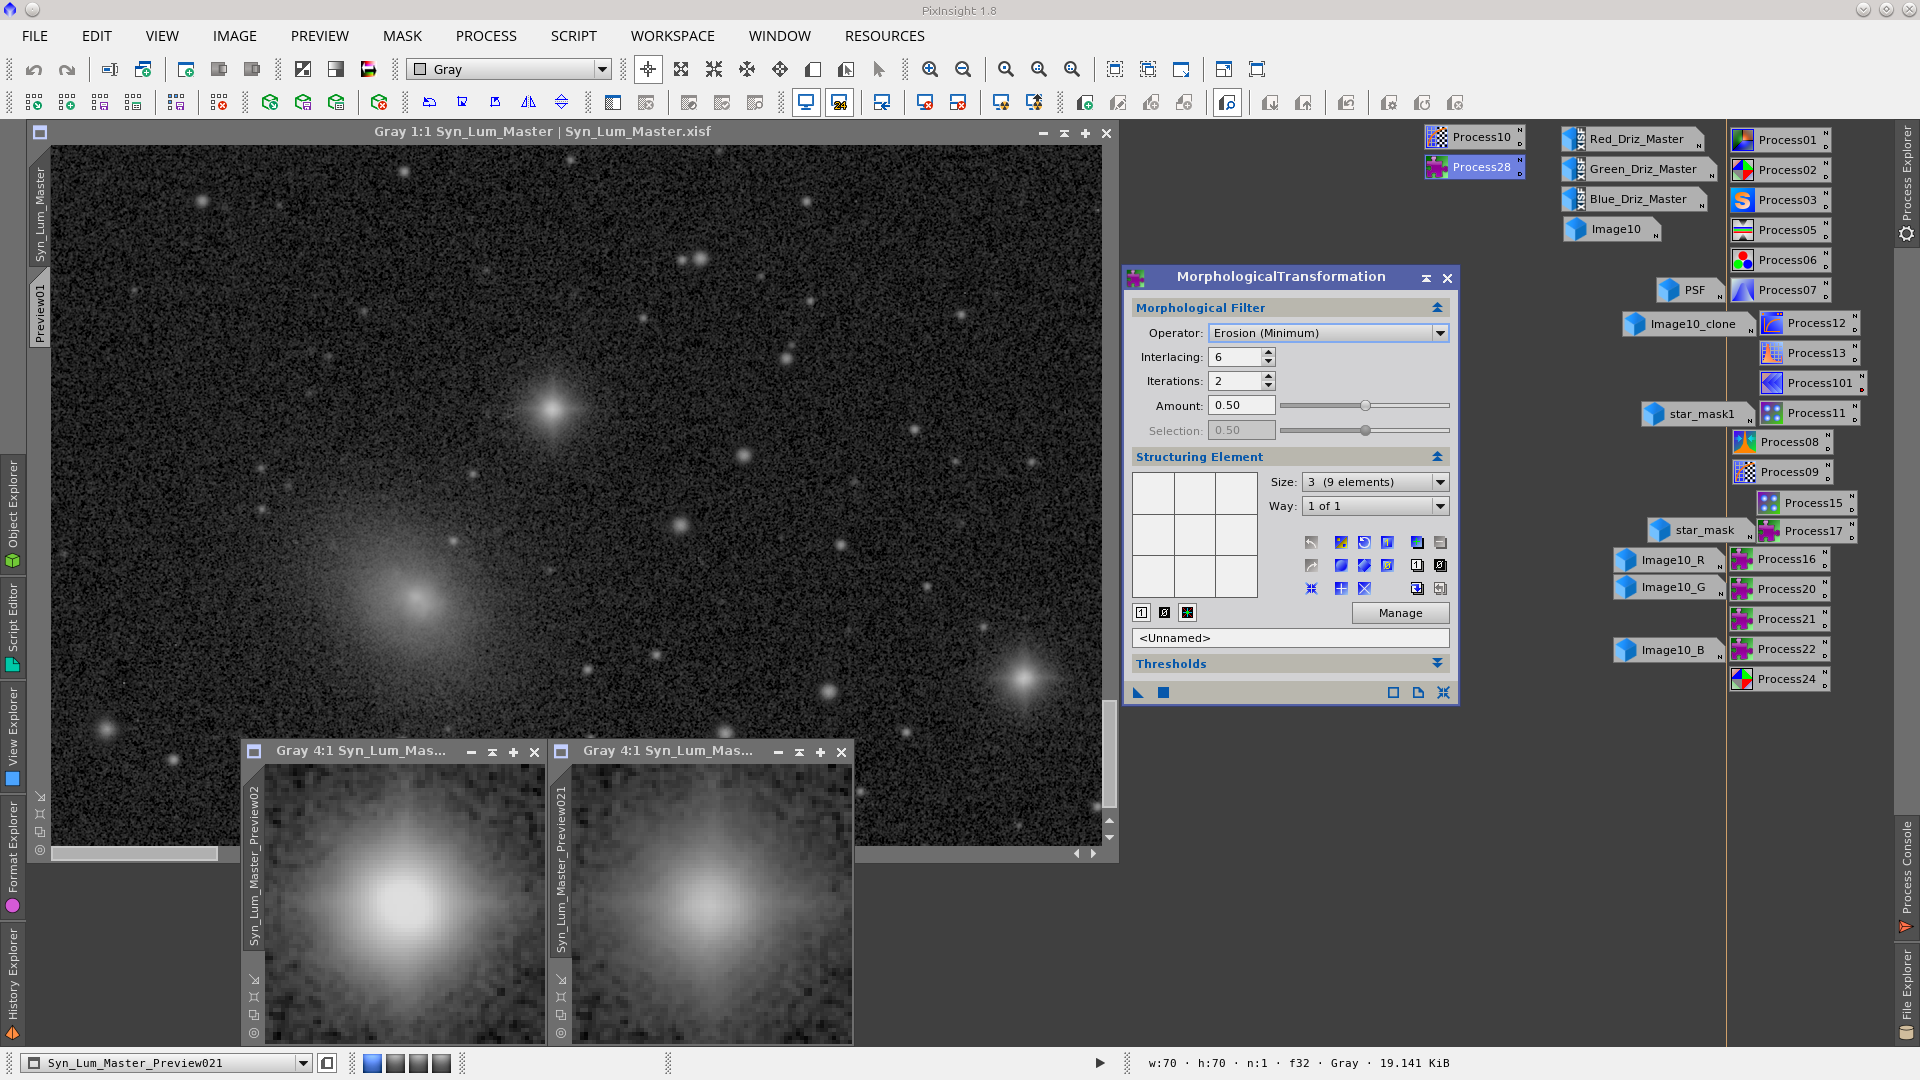Select the Readout Mode crosshair icon
1920x1080 pixels.
coord(648,69)
